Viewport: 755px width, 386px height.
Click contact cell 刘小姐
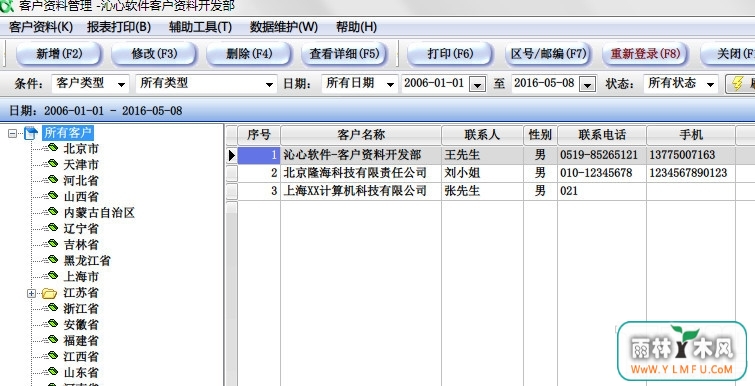[x=482, y=173]
